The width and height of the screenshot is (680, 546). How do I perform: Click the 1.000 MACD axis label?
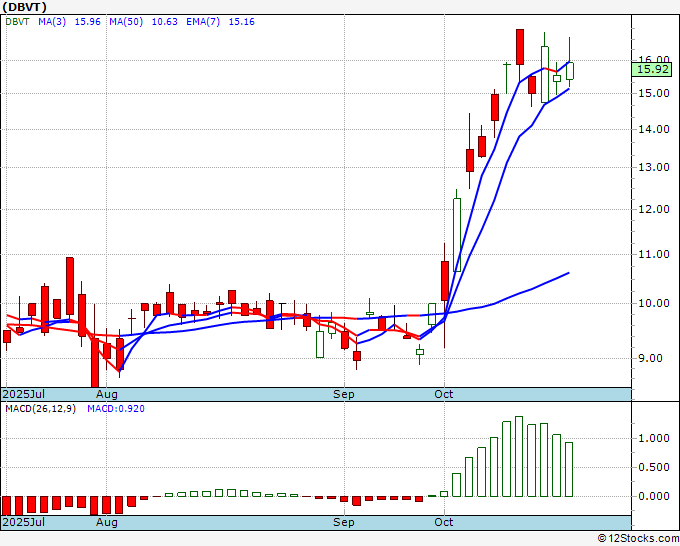coord(654,438)
